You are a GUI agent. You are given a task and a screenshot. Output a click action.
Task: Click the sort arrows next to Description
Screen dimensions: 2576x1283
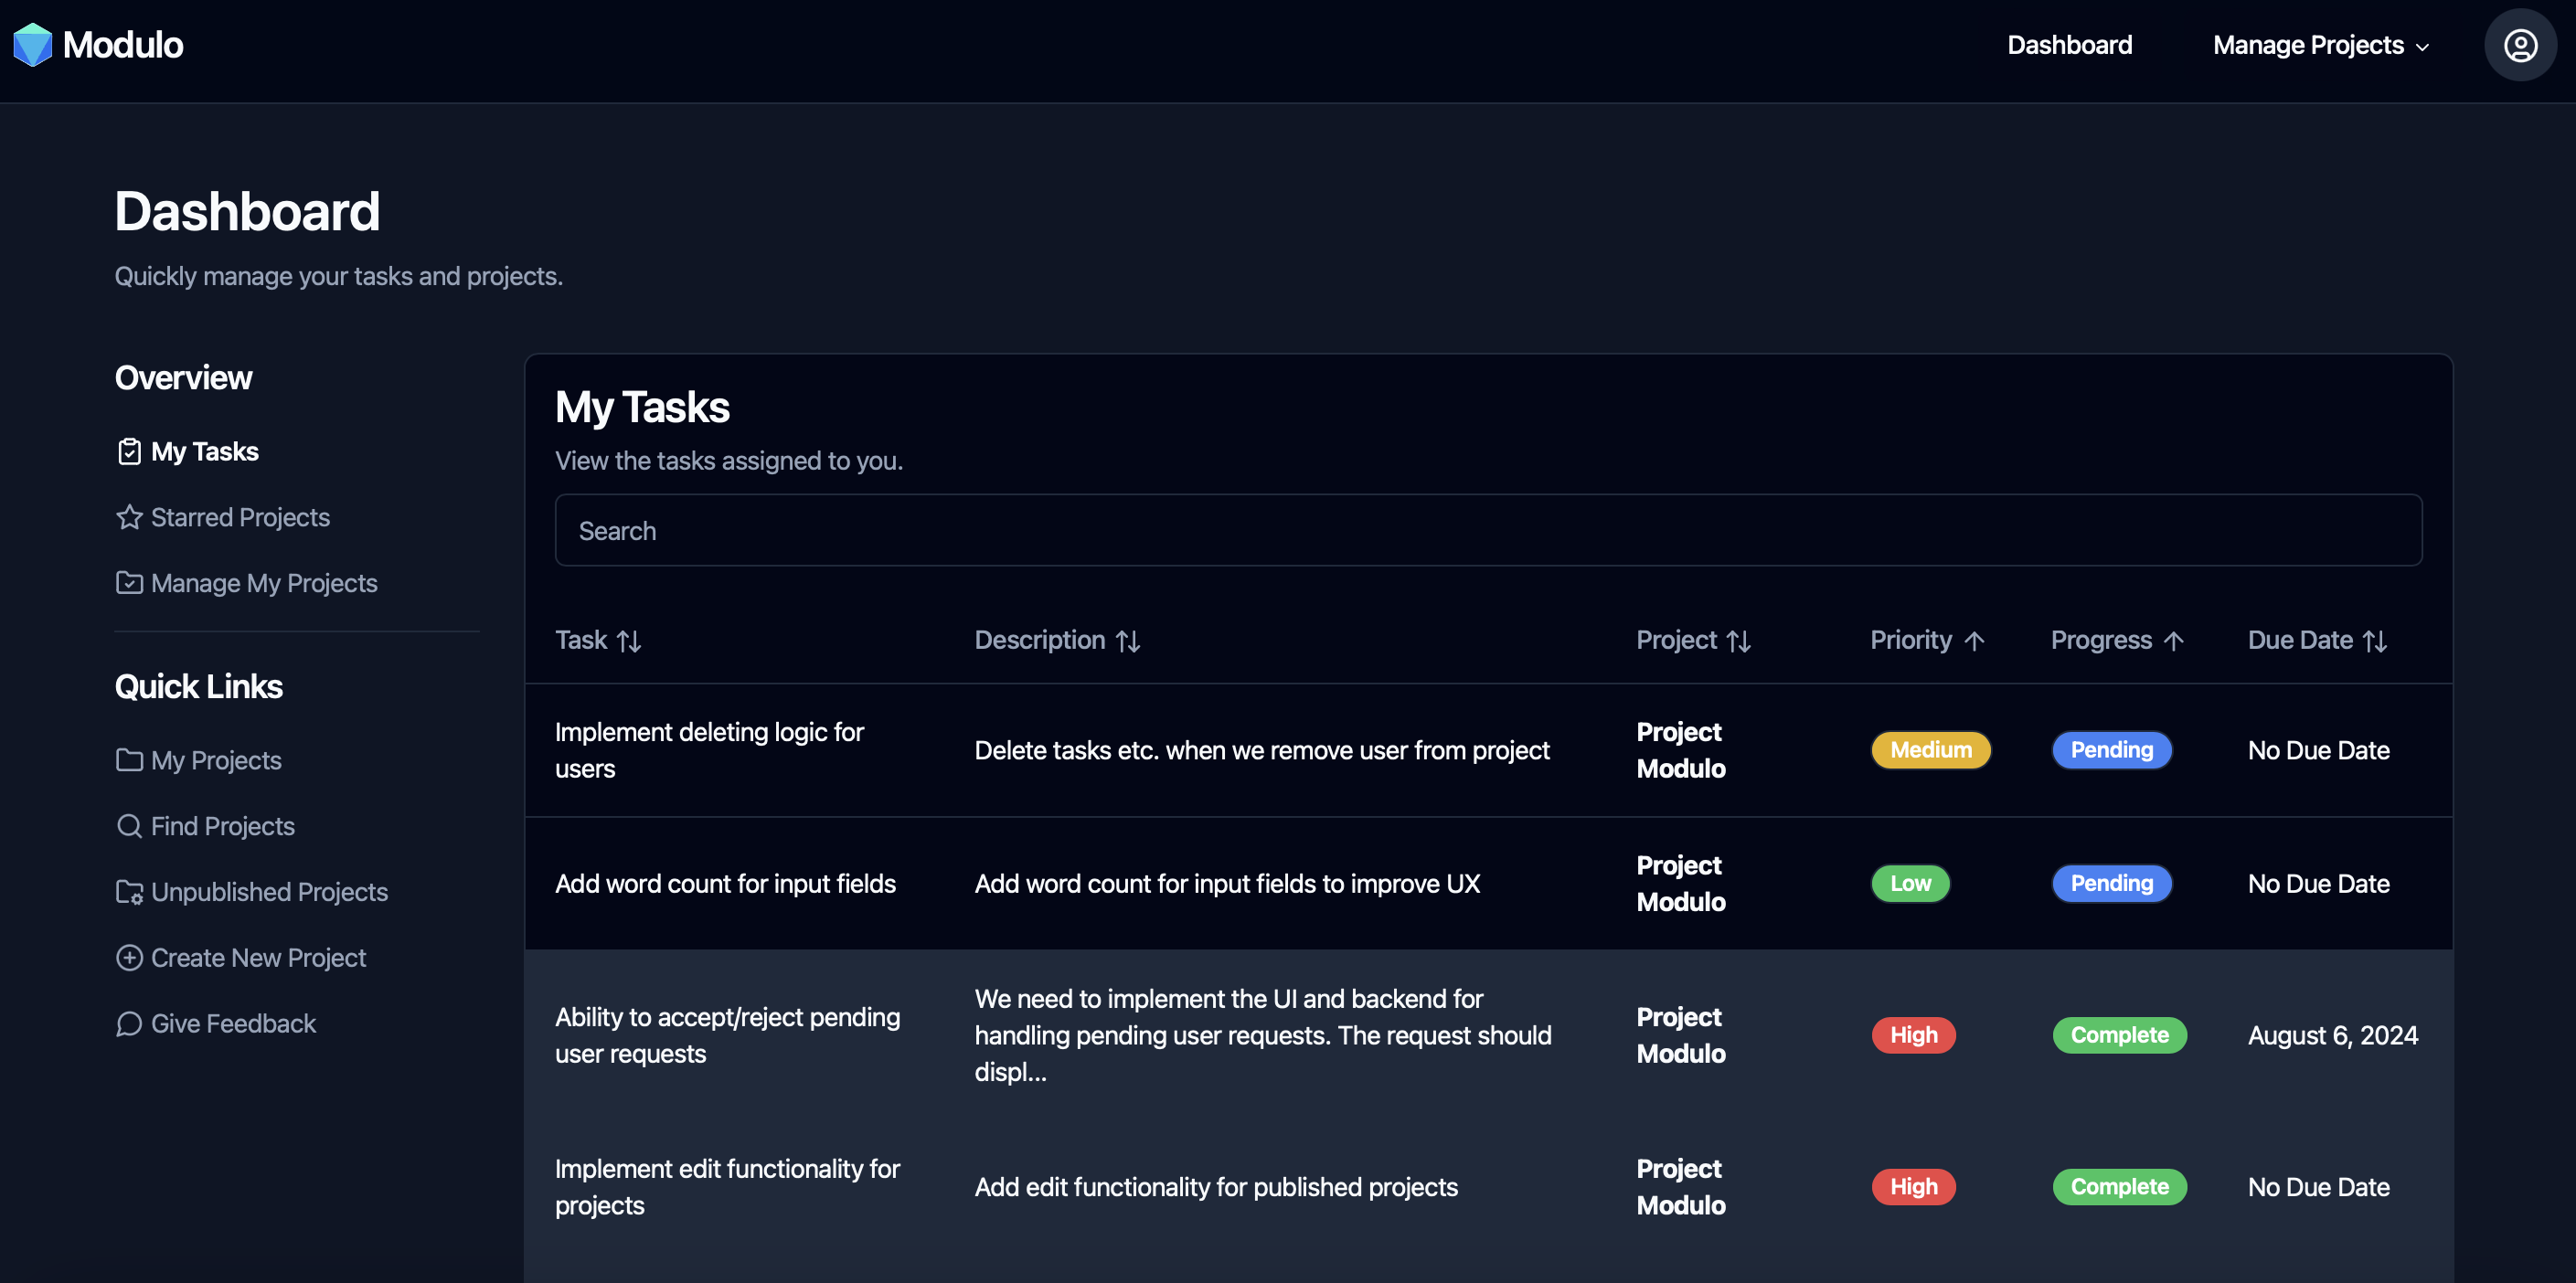click(1128, 641)
